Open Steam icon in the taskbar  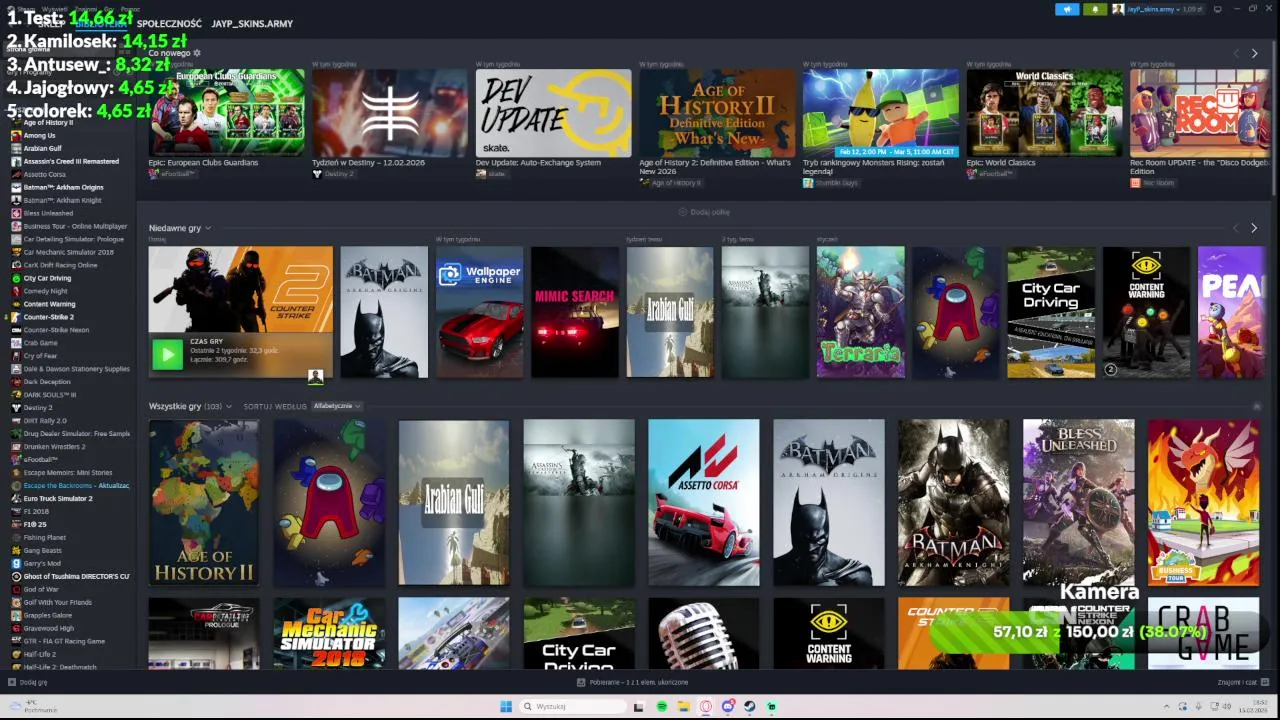749,707
